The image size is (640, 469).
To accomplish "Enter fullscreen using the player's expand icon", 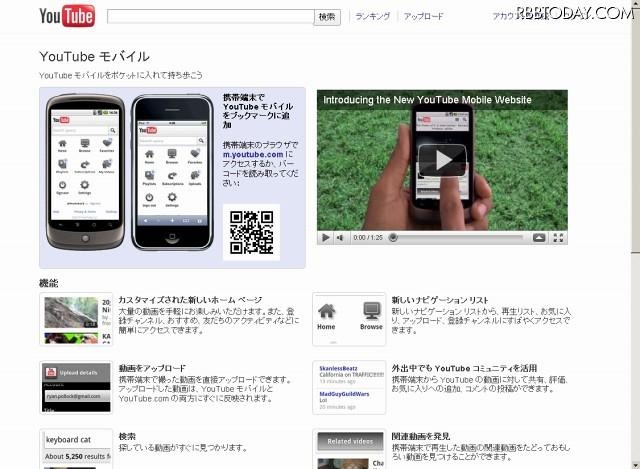I will tap(558, 238).
